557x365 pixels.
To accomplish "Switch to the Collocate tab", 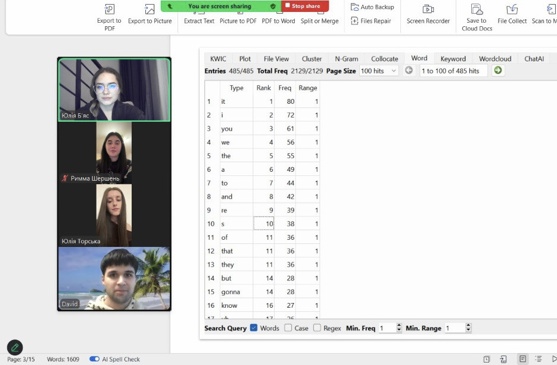I will (x=384, y=59).
